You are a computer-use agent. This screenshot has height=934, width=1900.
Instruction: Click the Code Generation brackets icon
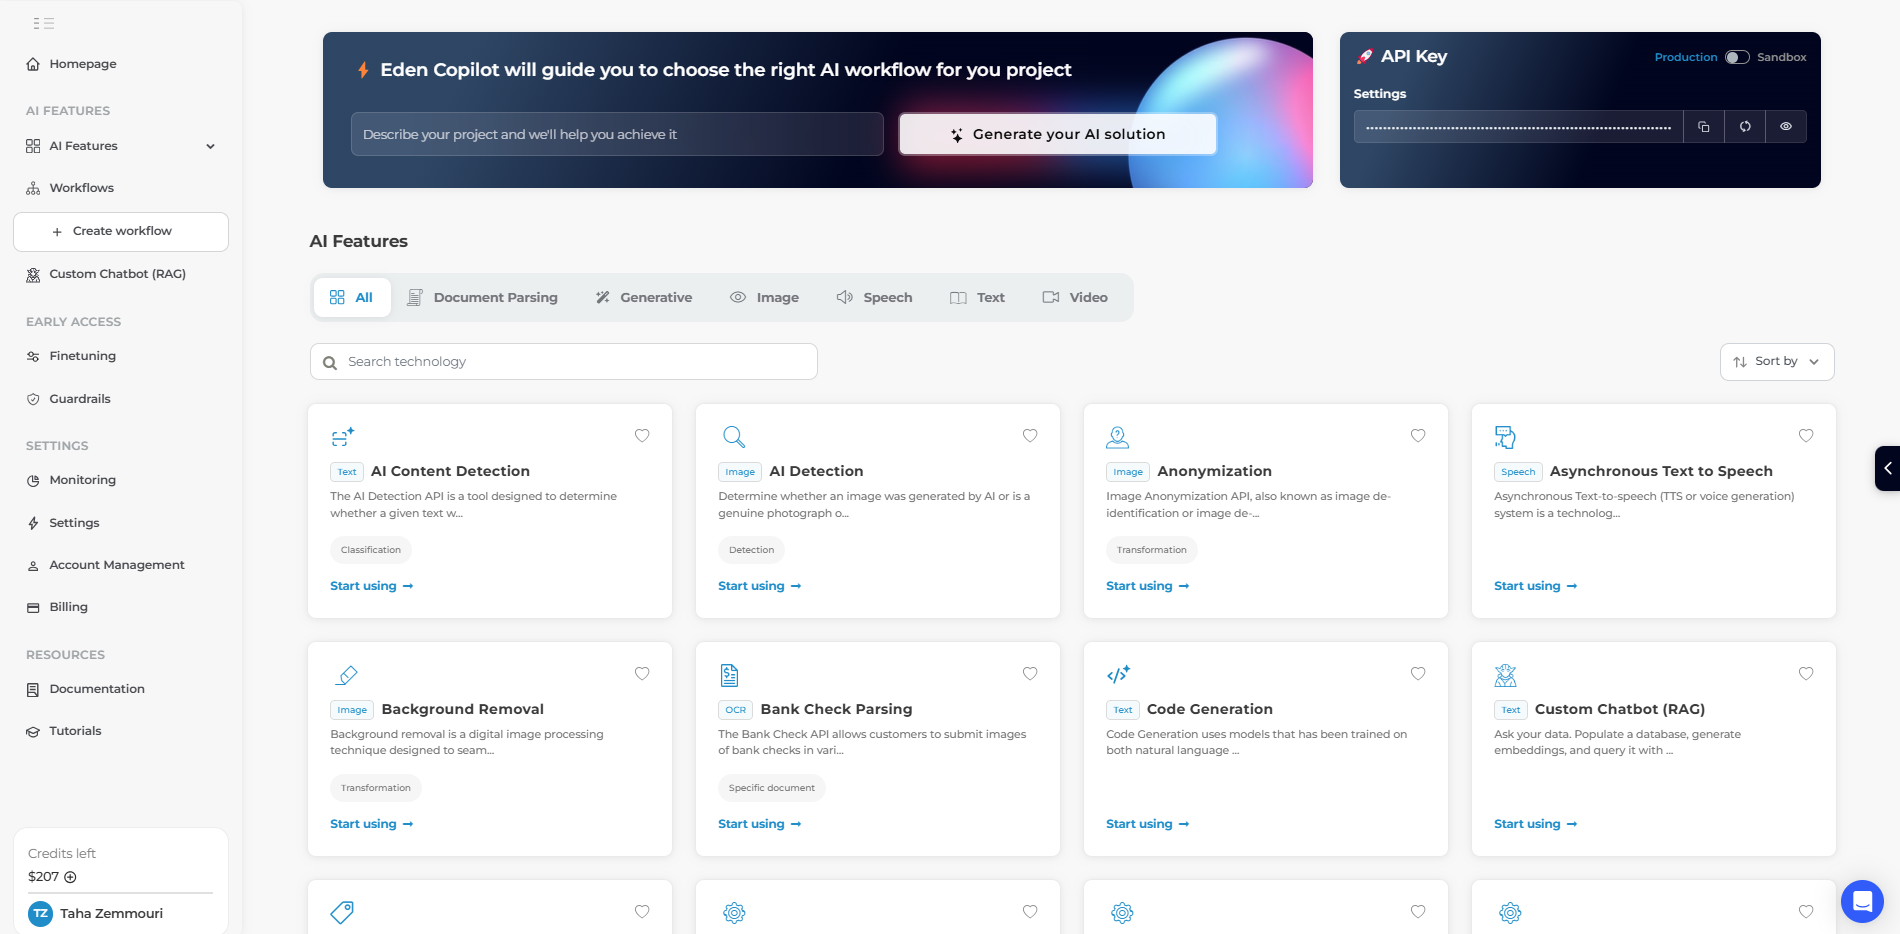pyautogui.click(x=1118, y=675)
